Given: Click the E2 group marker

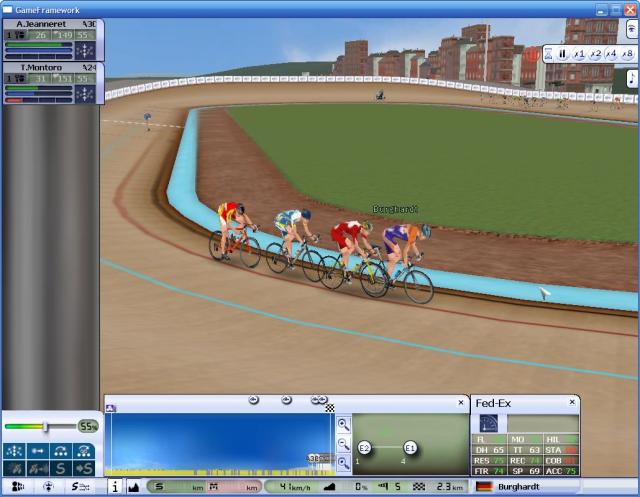Looking at the screenshot, I should 365,447.
